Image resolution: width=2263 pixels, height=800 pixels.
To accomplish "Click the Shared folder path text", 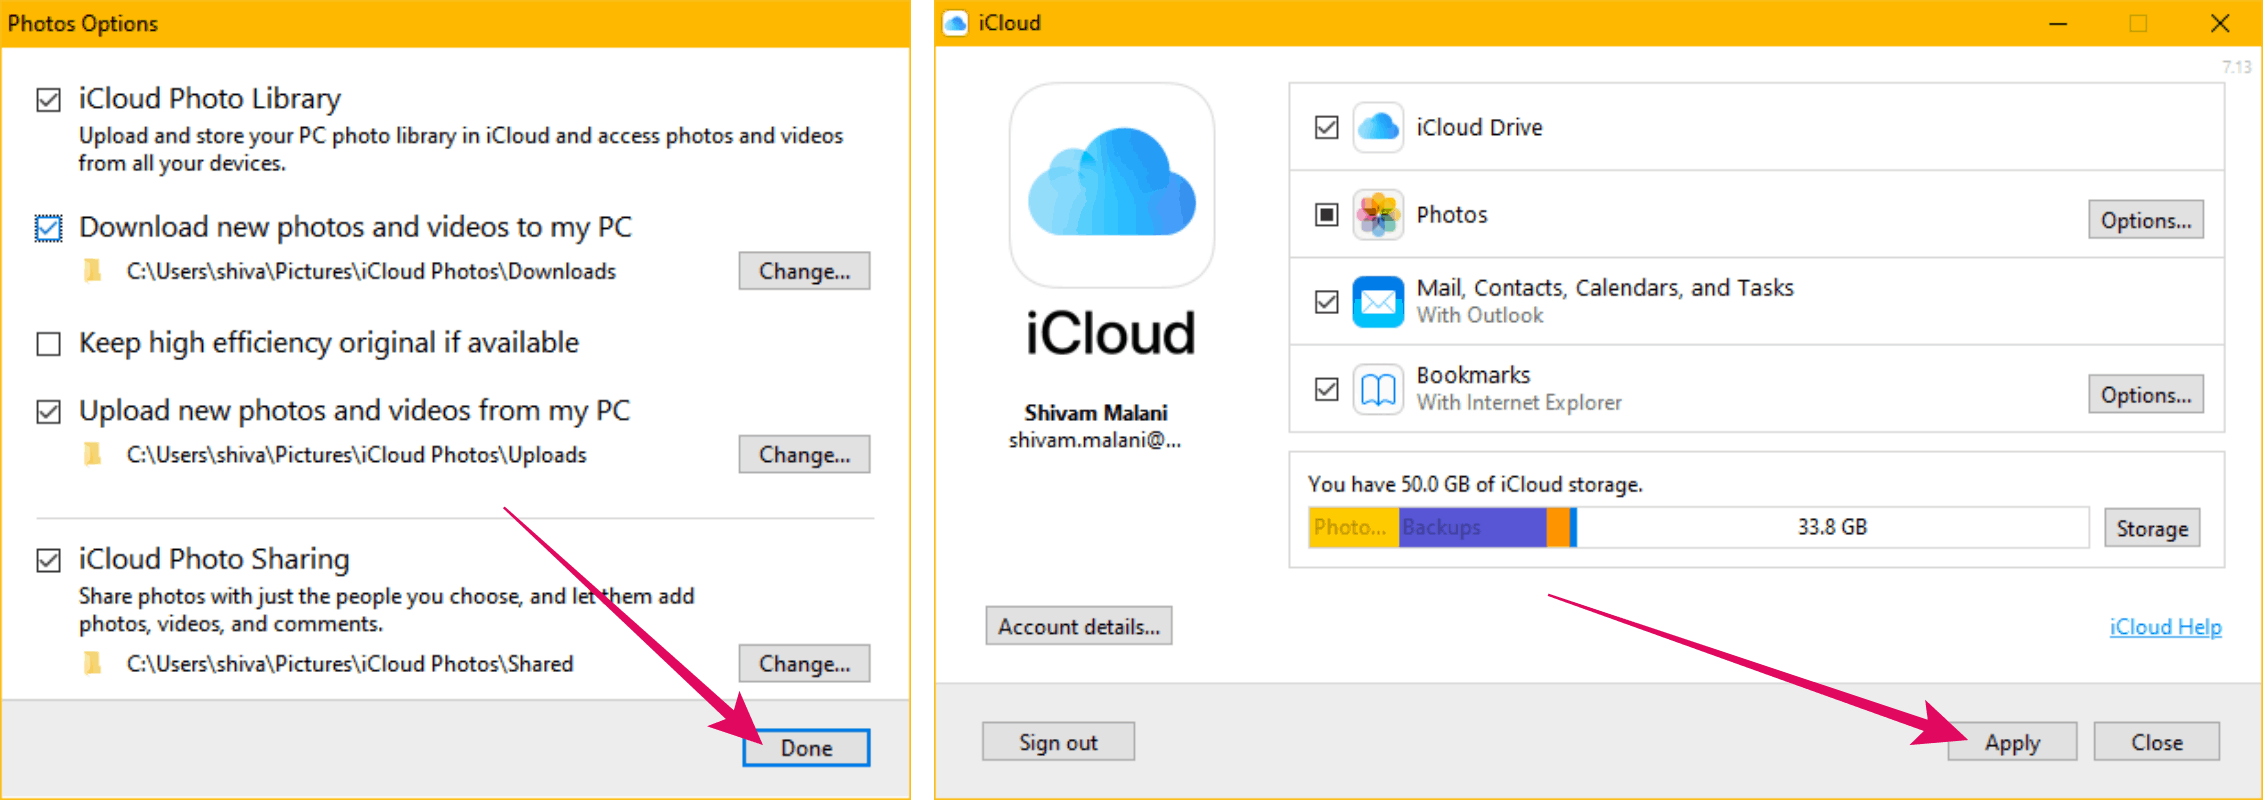I will [349, 663].
